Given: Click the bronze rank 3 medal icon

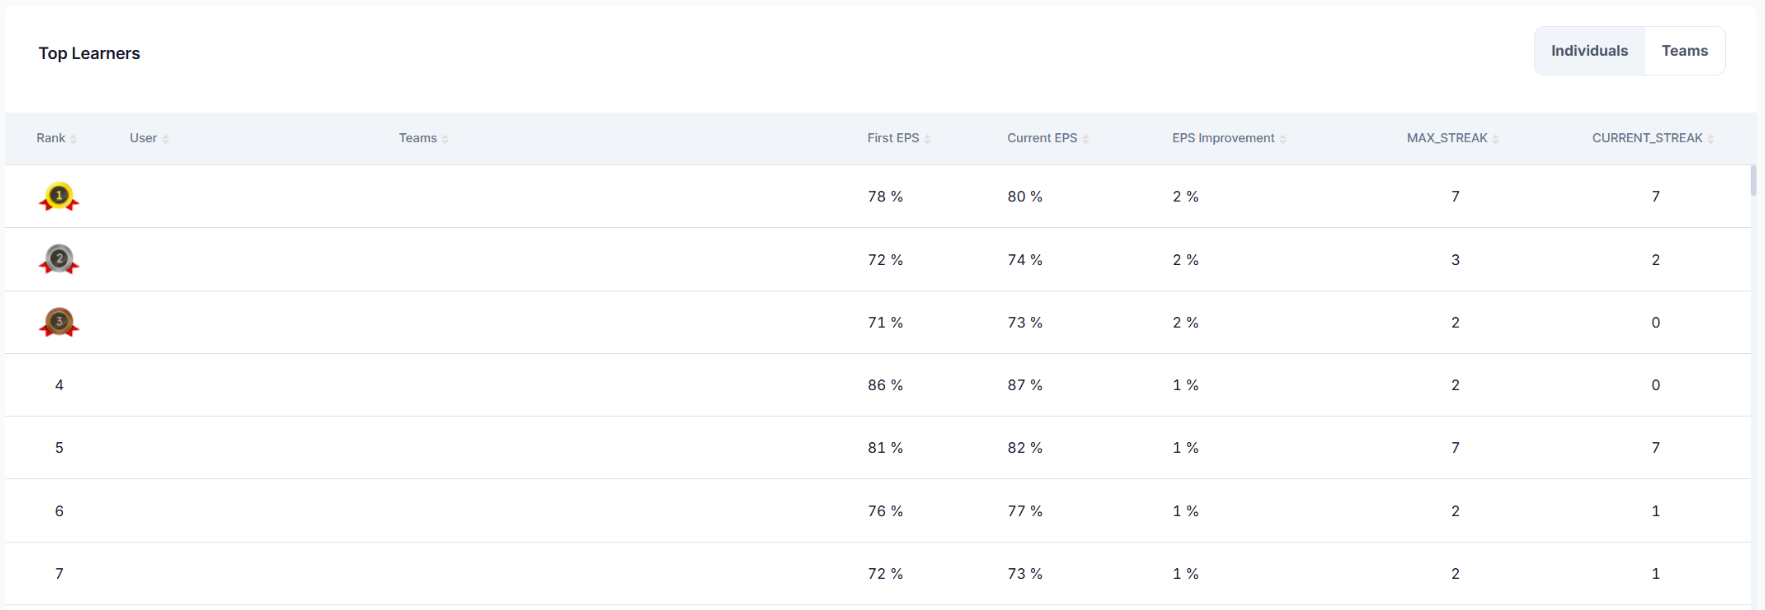Looking at the screenshot, I should point(59,323).
